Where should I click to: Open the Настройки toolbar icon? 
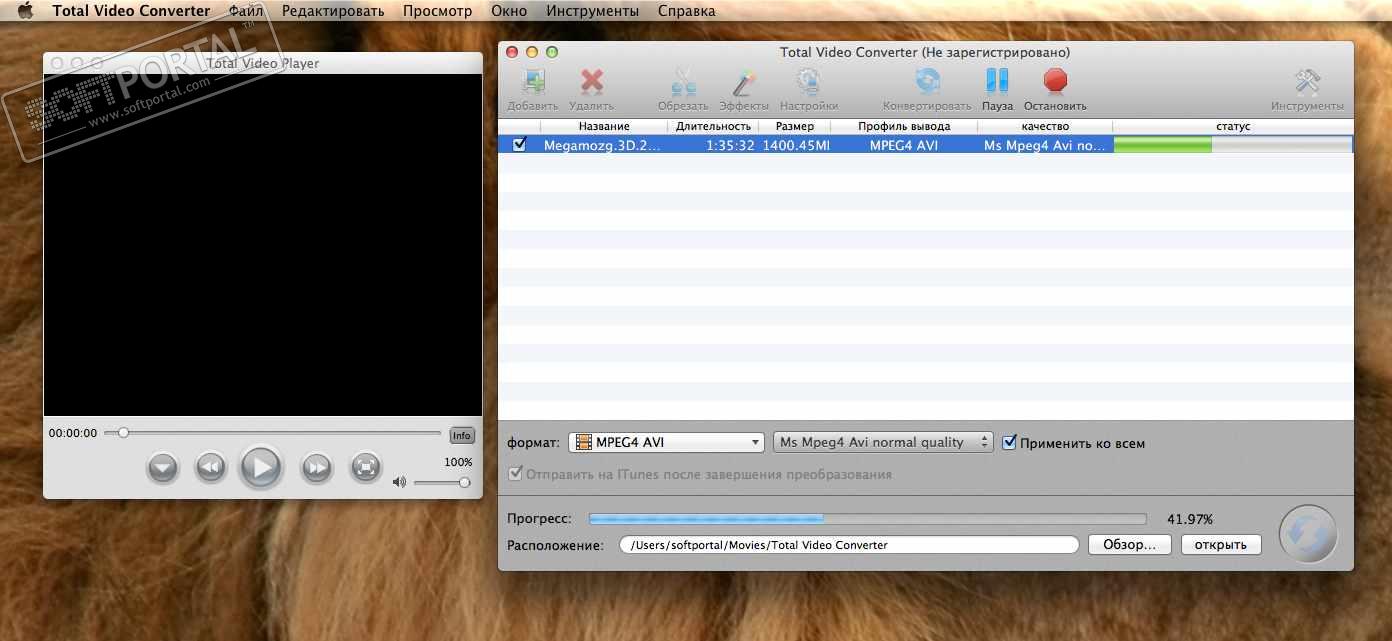pyautogui.click(x=808, y=82)
